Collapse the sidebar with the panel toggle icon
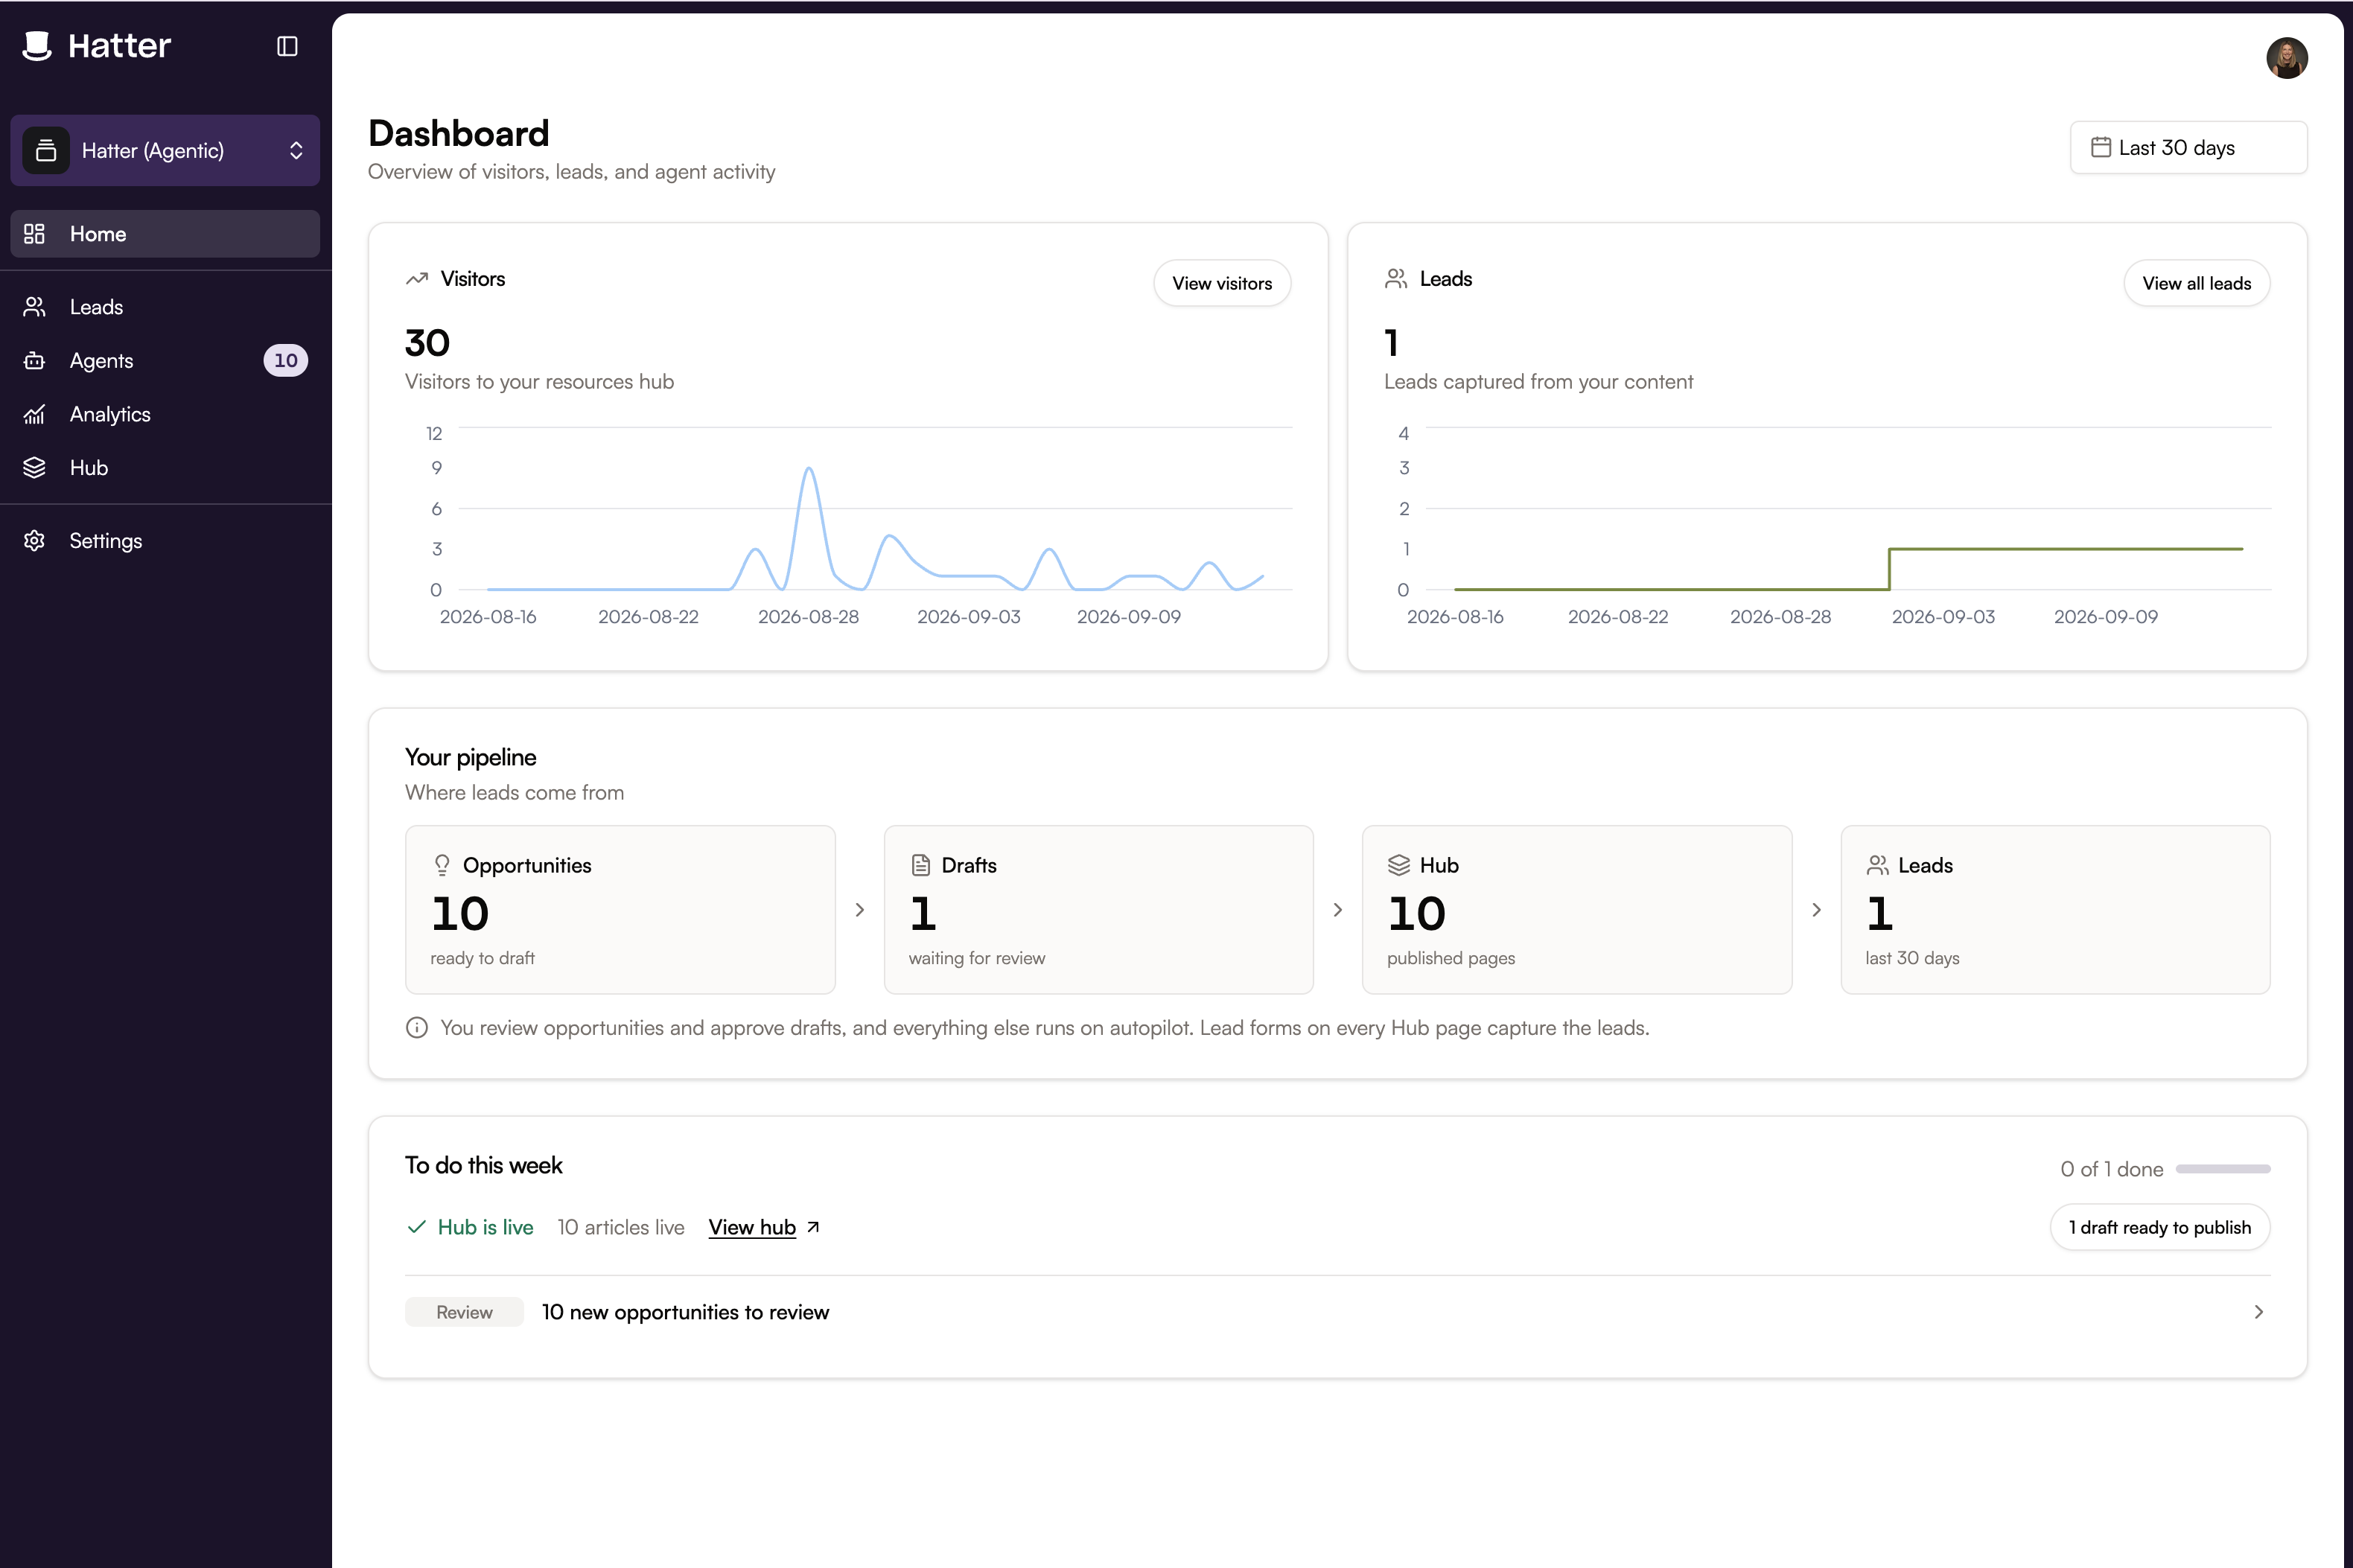This screenshot has height=1568, width=2353. click(287, 46)
